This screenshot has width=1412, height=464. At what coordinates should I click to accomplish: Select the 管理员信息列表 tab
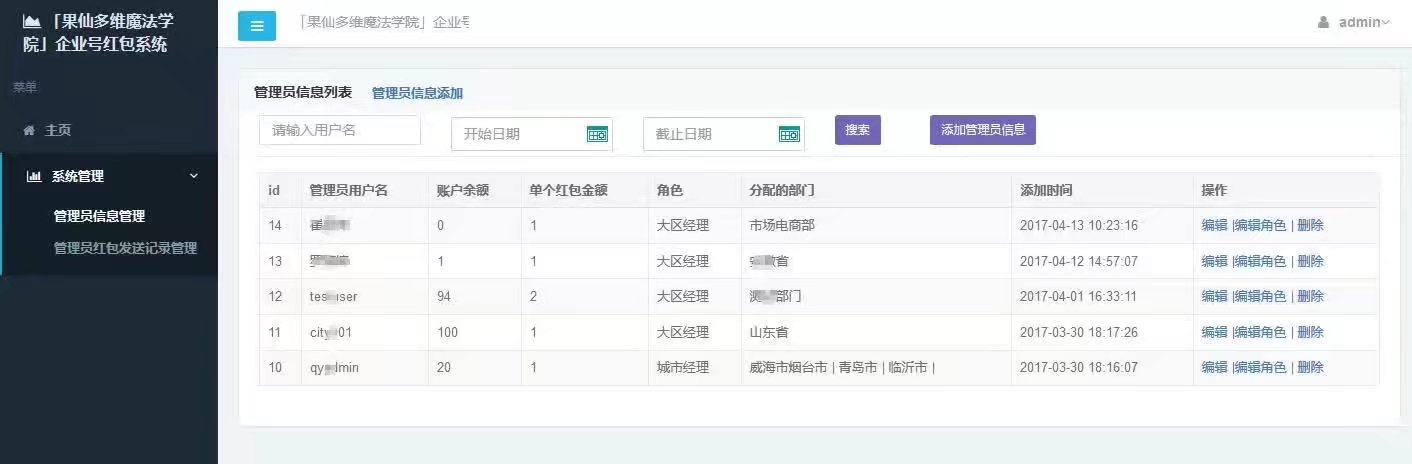303,92
